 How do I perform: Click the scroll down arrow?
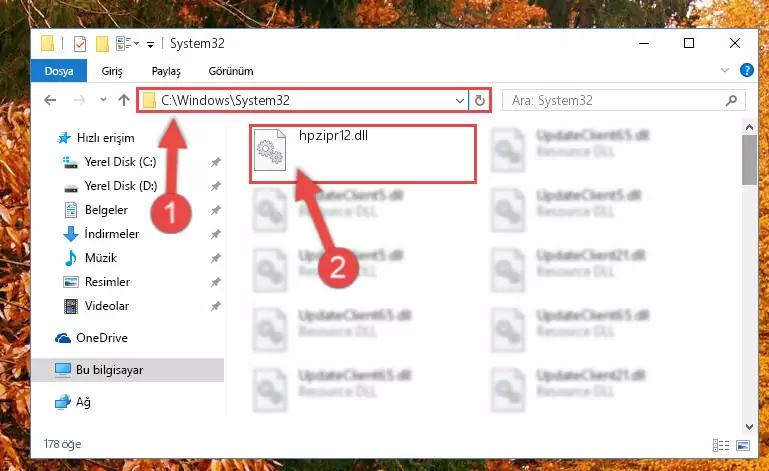pos(749,427)
